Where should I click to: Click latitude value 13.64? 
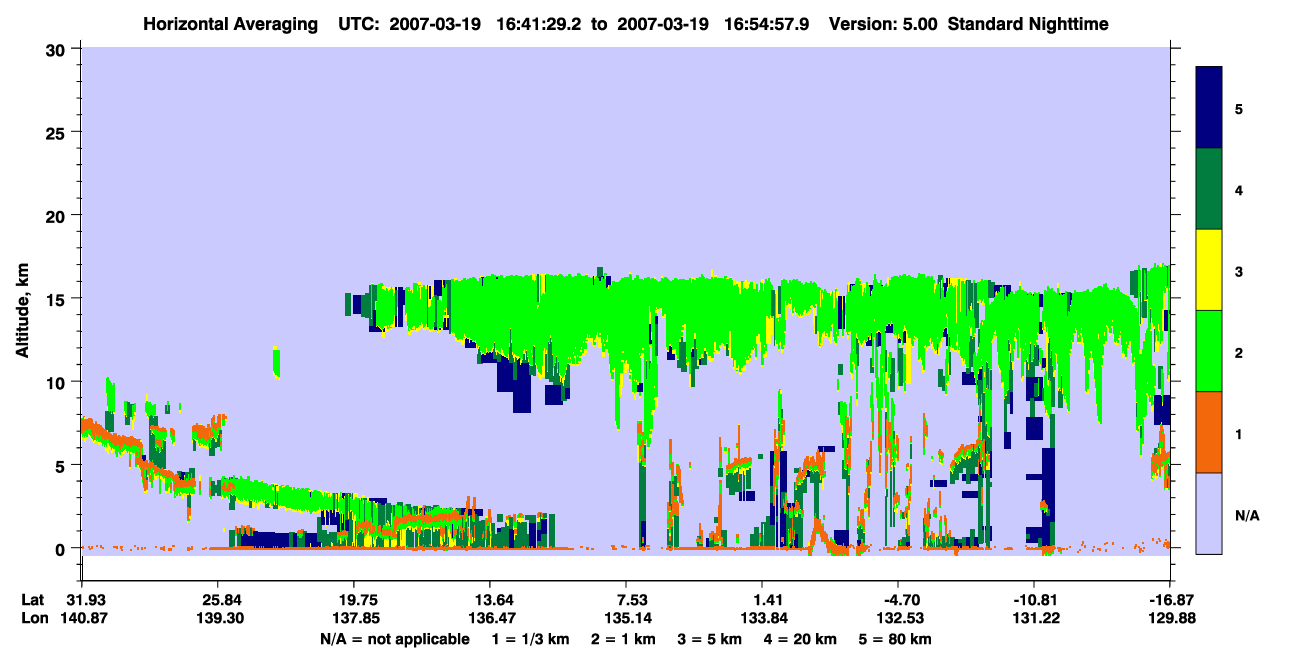click(x=493, y=600)
